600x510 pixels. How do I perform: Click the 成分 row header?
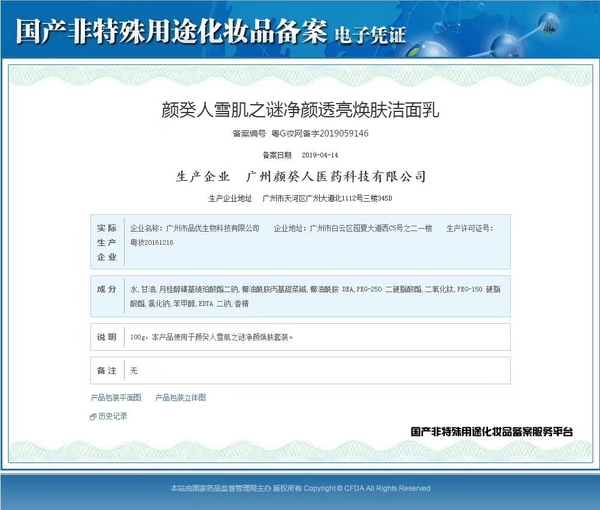(107, 289)
